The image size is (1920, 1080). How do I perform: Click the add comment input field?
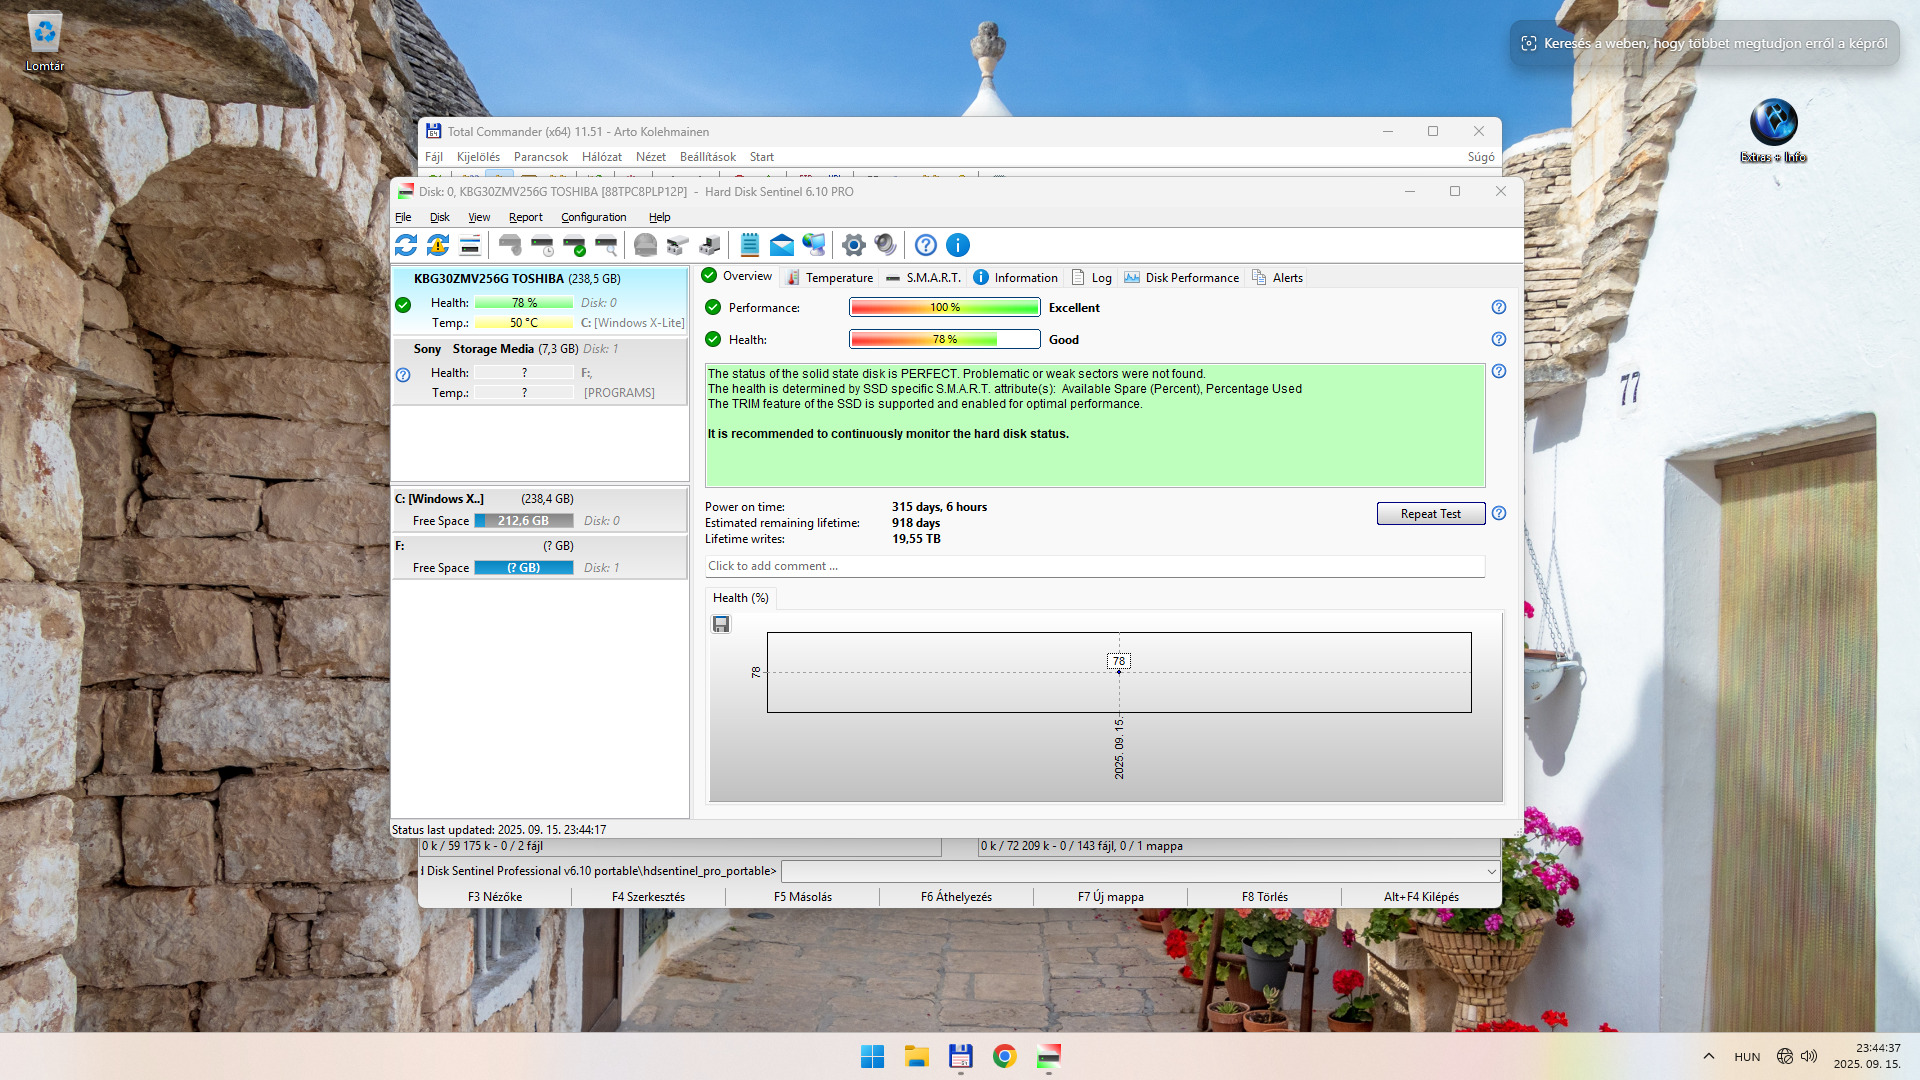click(x=1094, y=566)
